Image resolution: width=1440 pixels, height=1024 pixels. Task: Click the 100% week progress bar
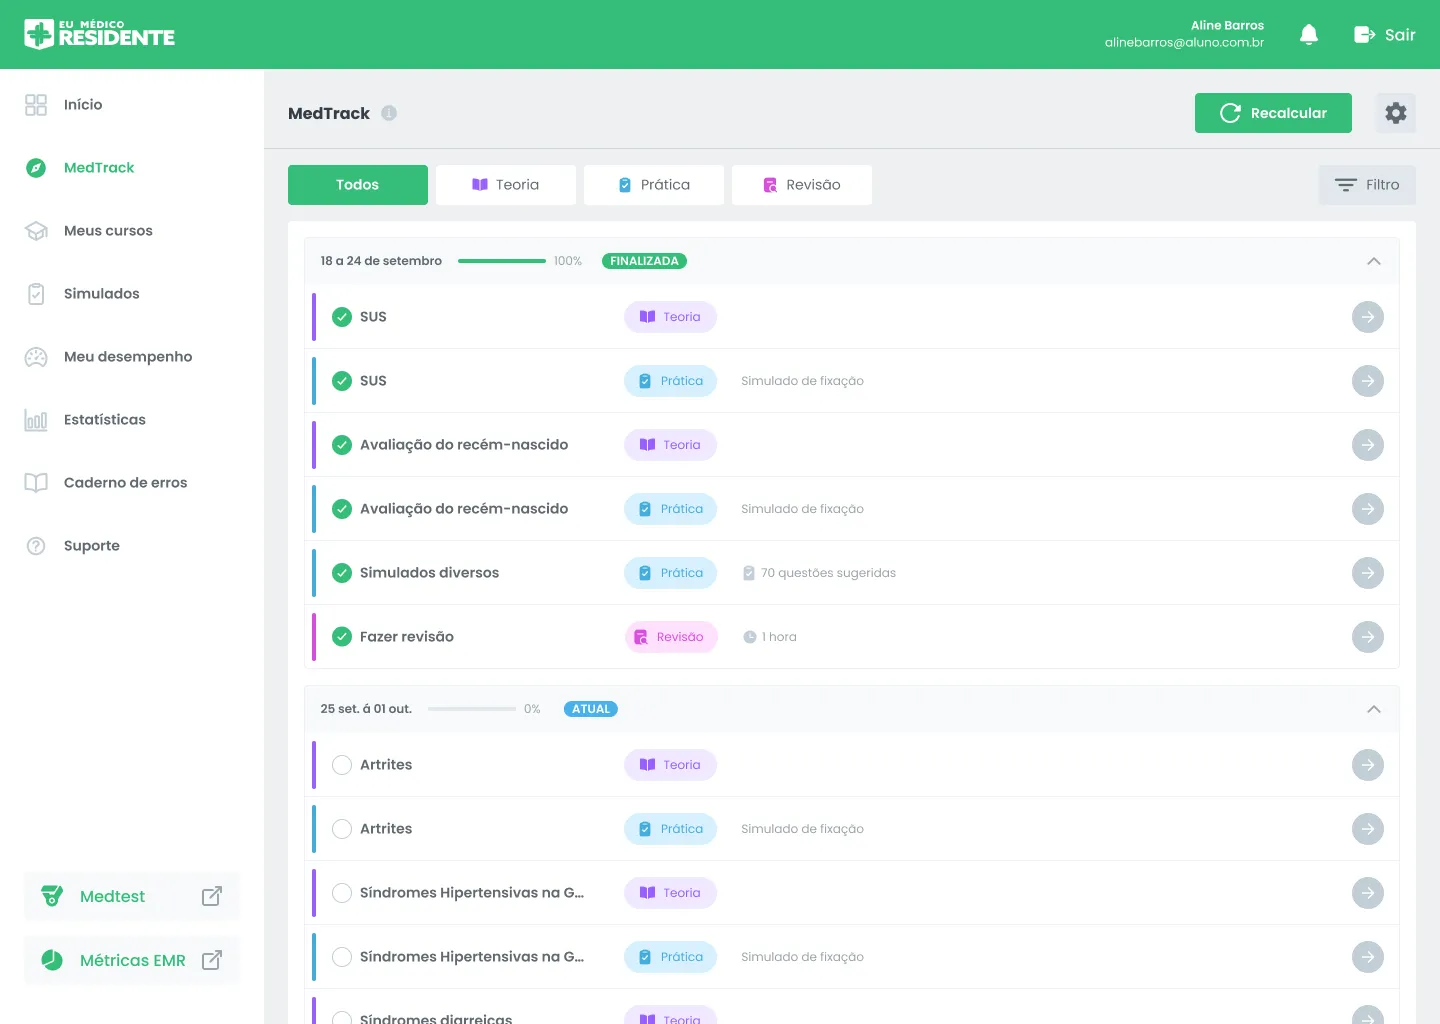pyautogui.click(x=502, y=261)
